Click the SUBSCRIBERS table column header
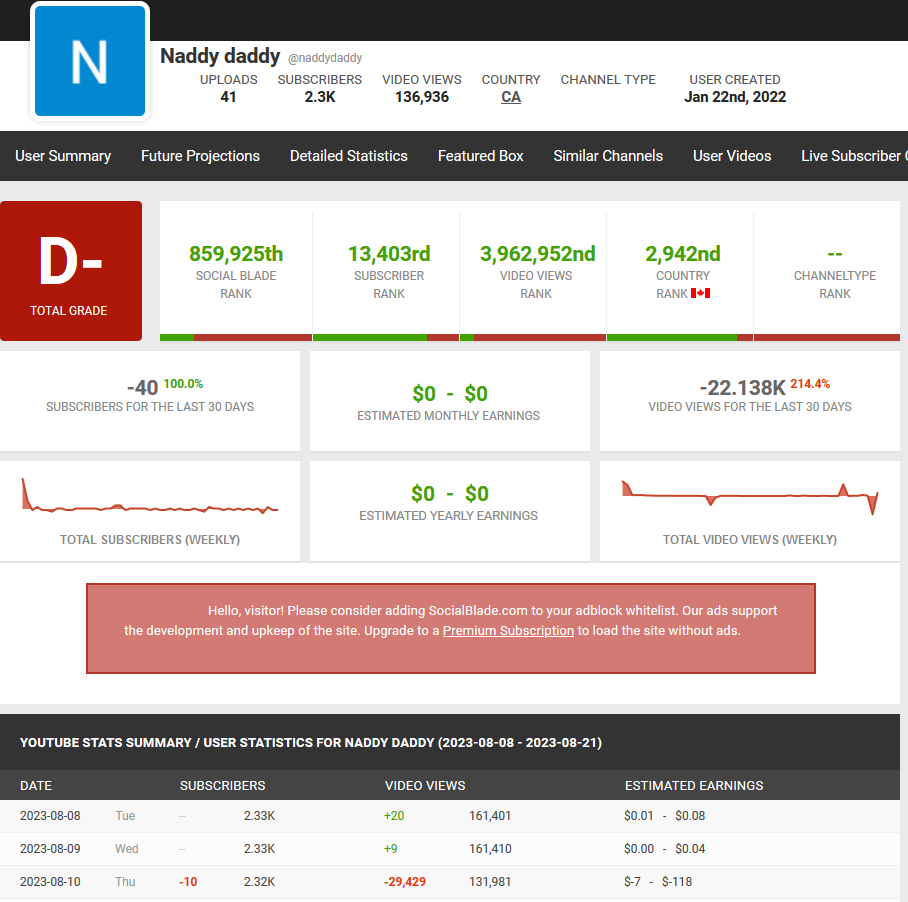The image size is (908, 902). 222,786
